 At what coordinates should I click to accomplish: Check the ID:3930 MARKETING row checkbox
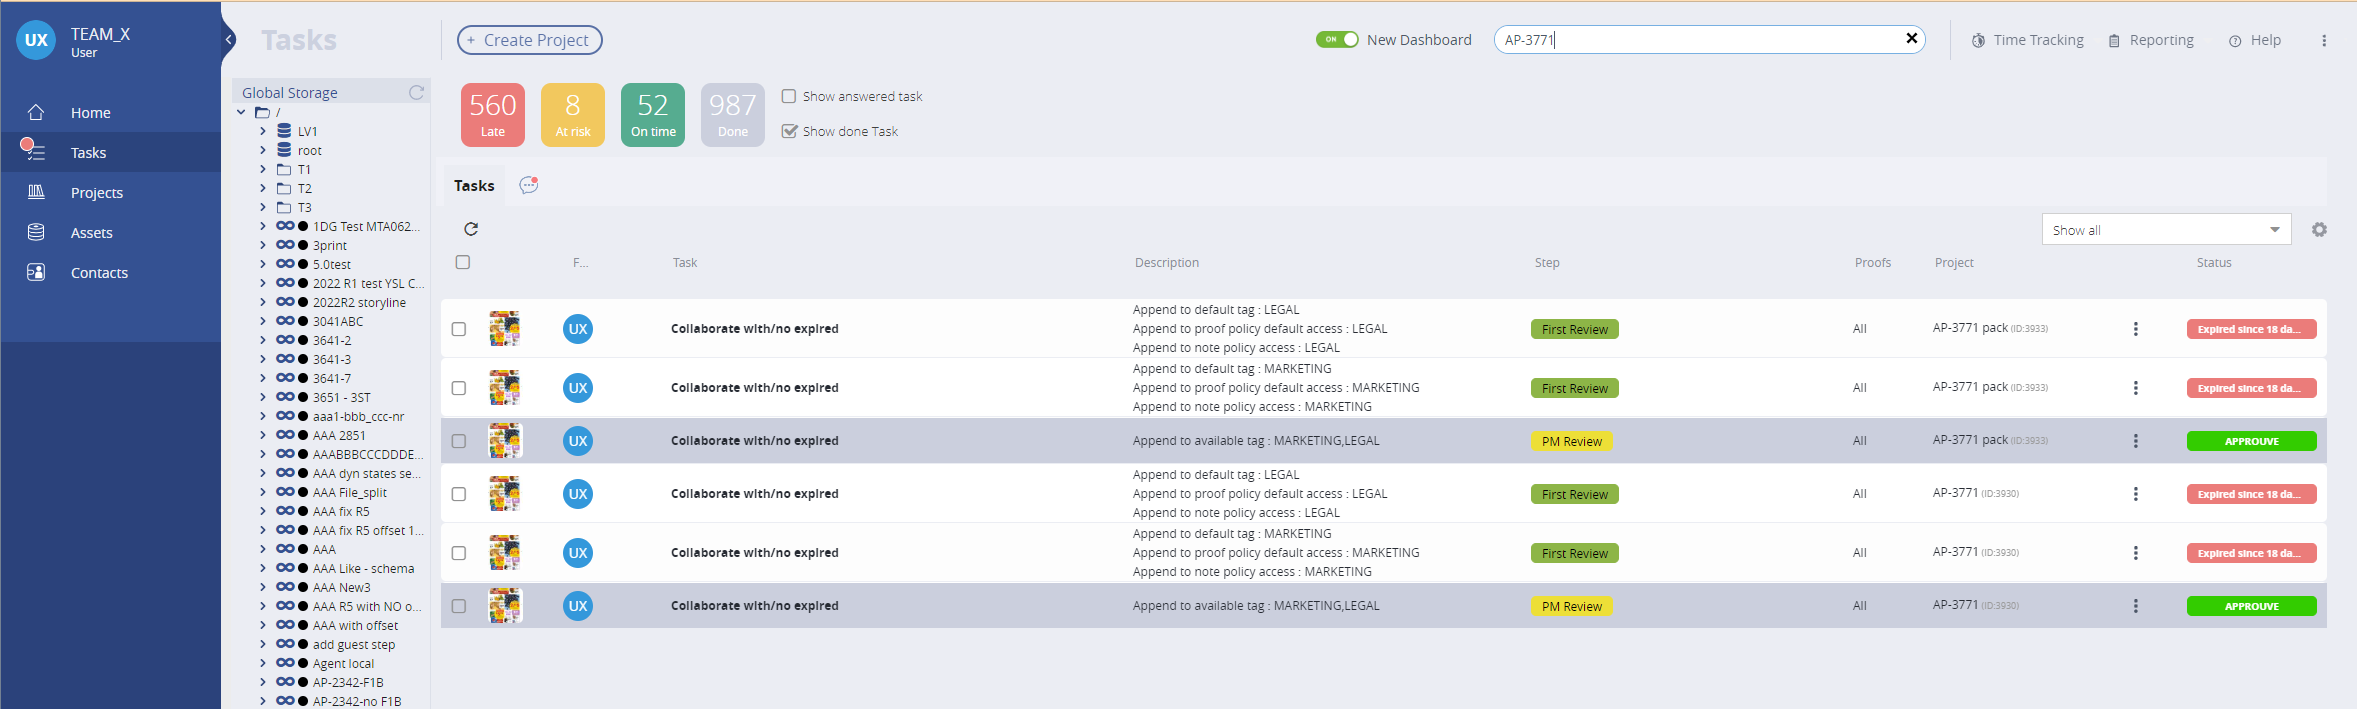click(x=459, y=553)
